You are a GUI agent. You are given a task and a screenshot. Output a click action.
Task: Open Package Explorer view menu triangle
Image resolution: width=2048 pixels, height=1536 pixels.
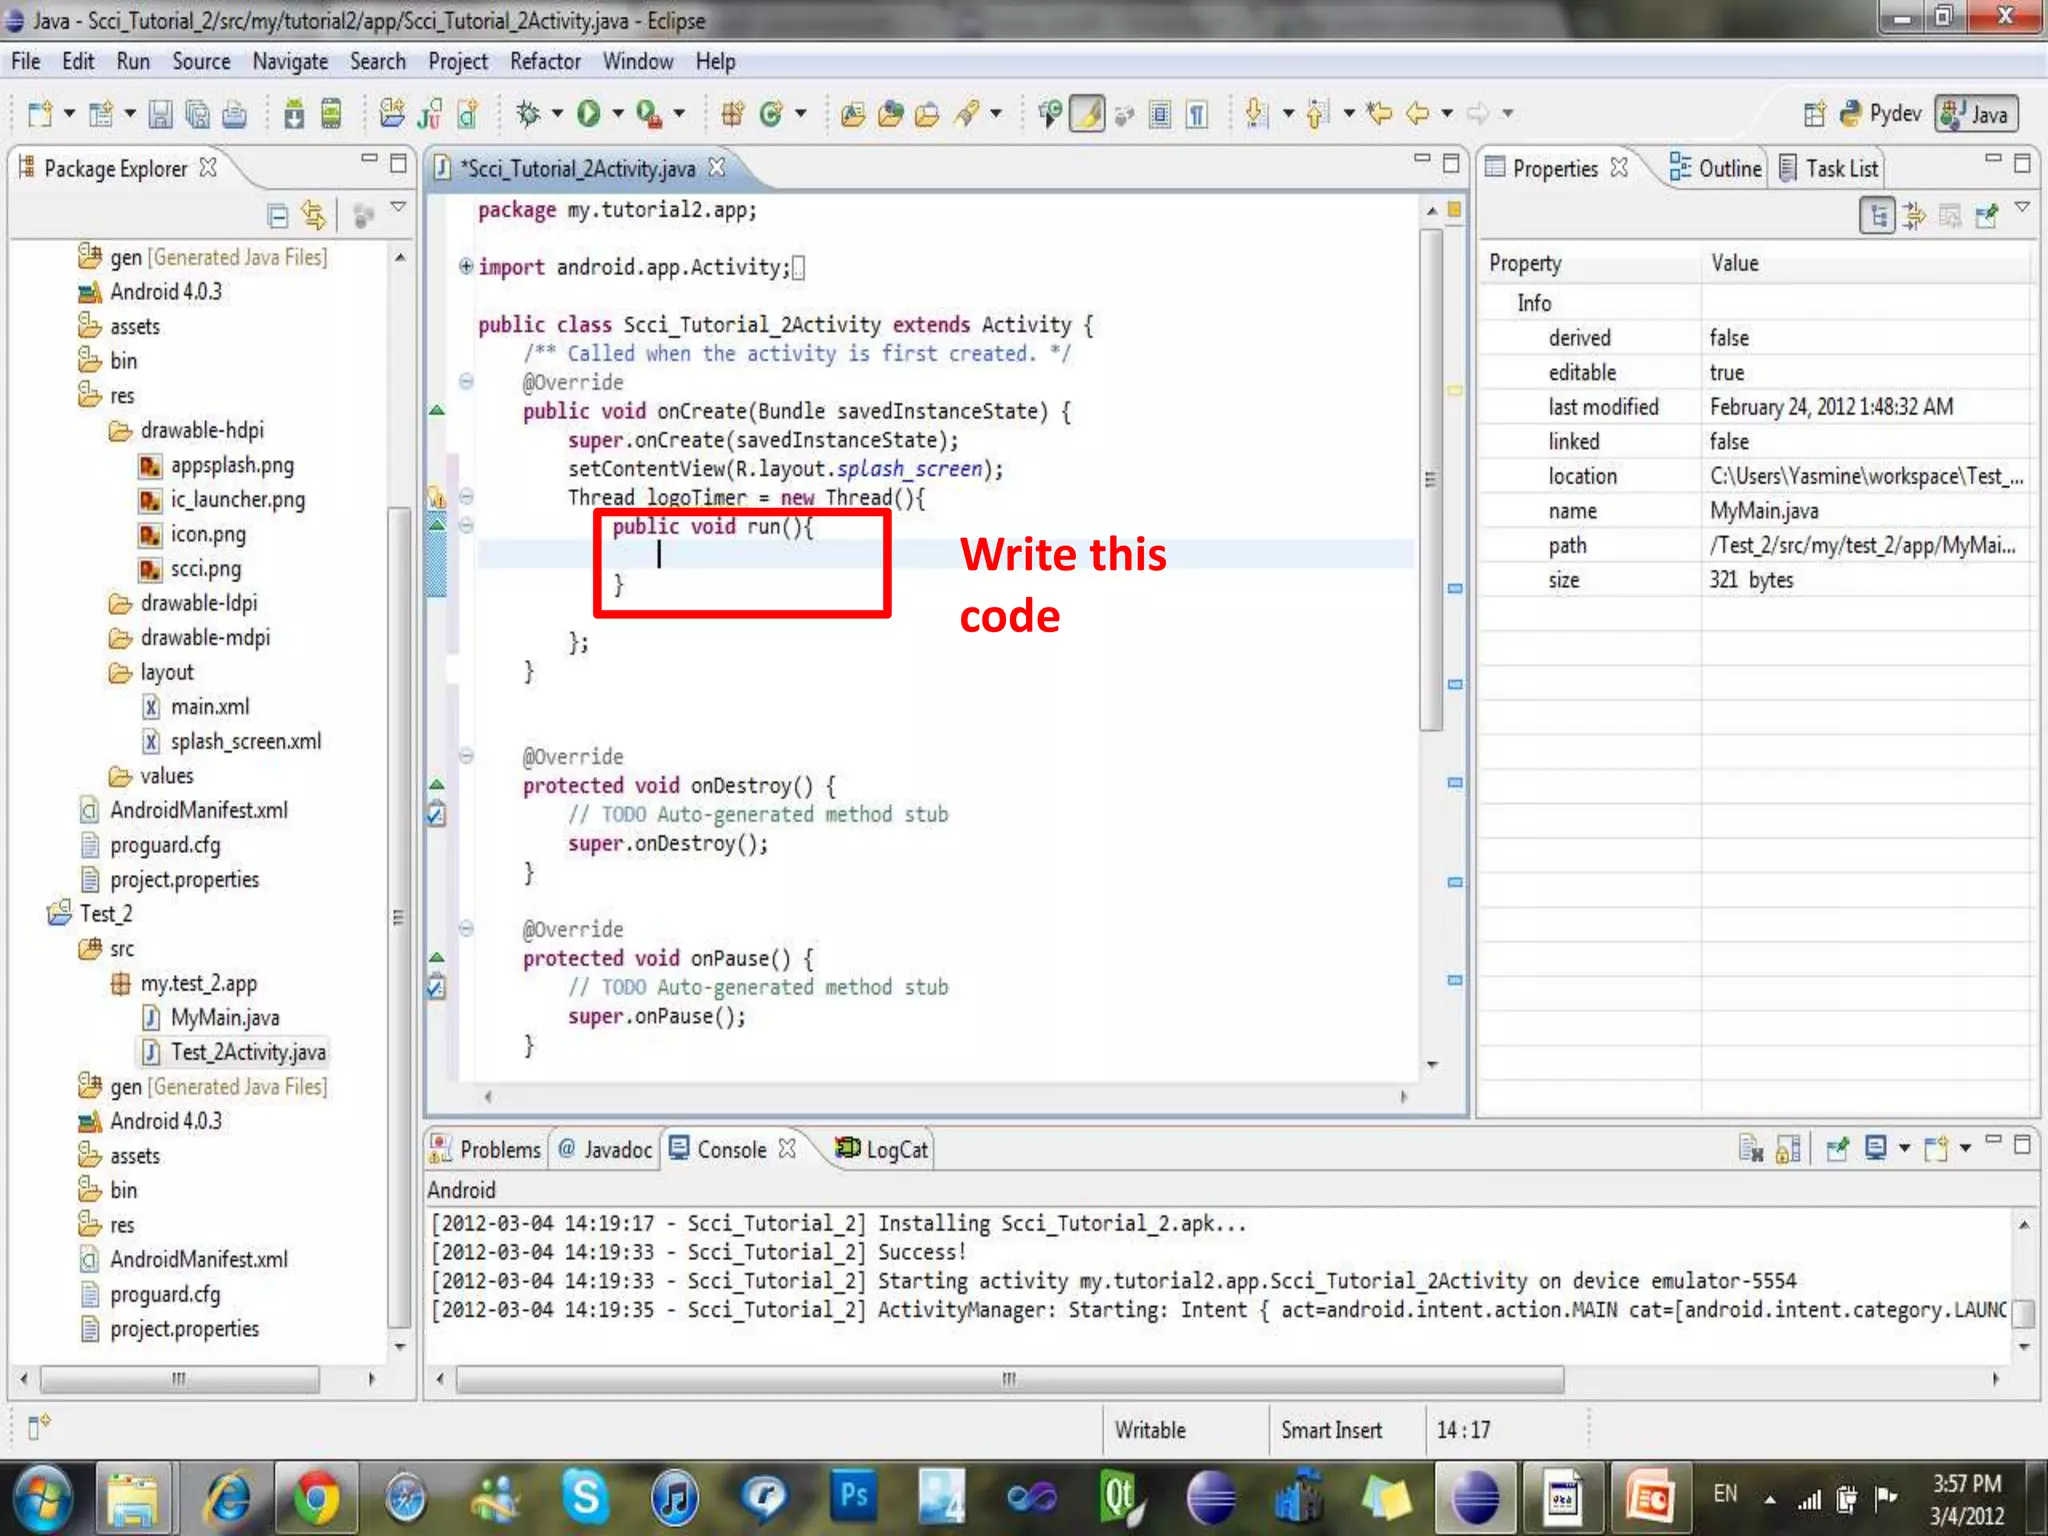pyautogui.click(x=398, y=207)
